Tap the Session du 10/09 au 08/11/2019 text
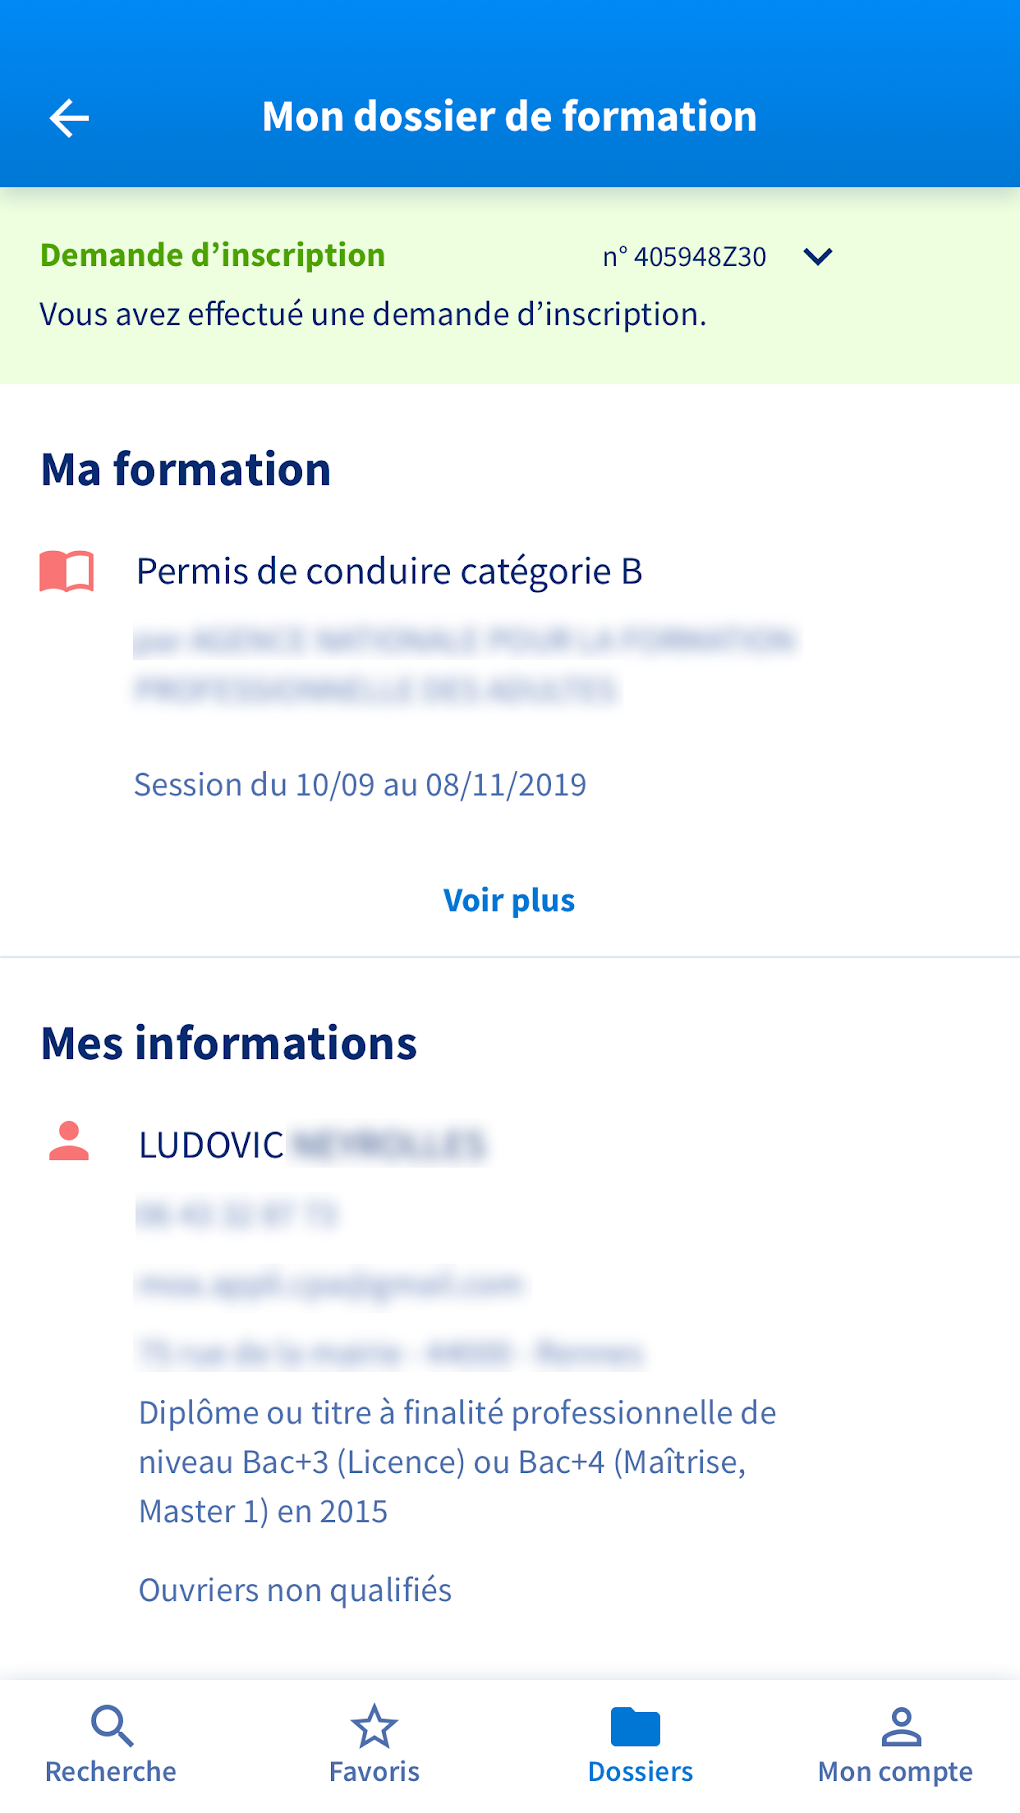Viewport: 1020px width, 1813px height. pyautogui.click(x=360, y=785)
